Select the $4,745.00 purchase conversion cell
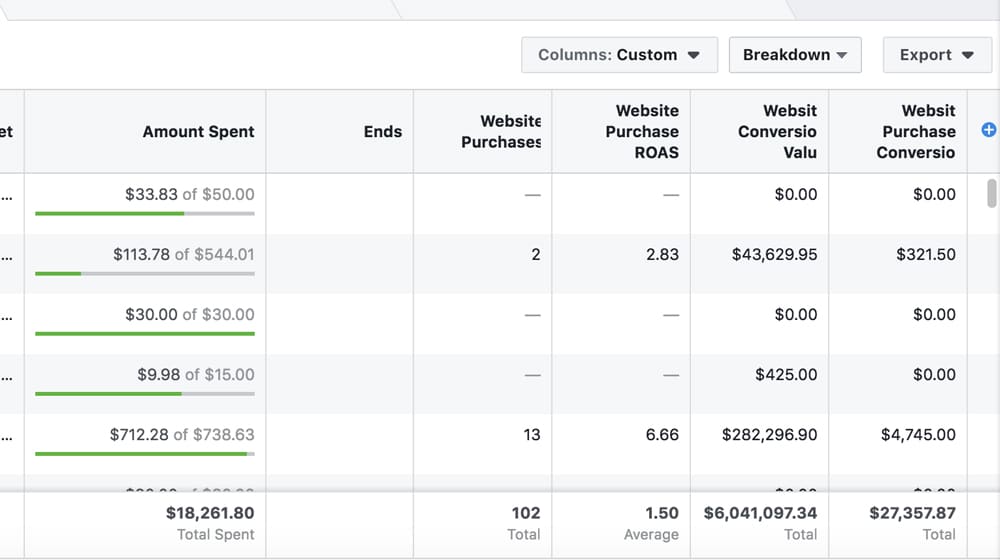 click(x=917, y=435)
